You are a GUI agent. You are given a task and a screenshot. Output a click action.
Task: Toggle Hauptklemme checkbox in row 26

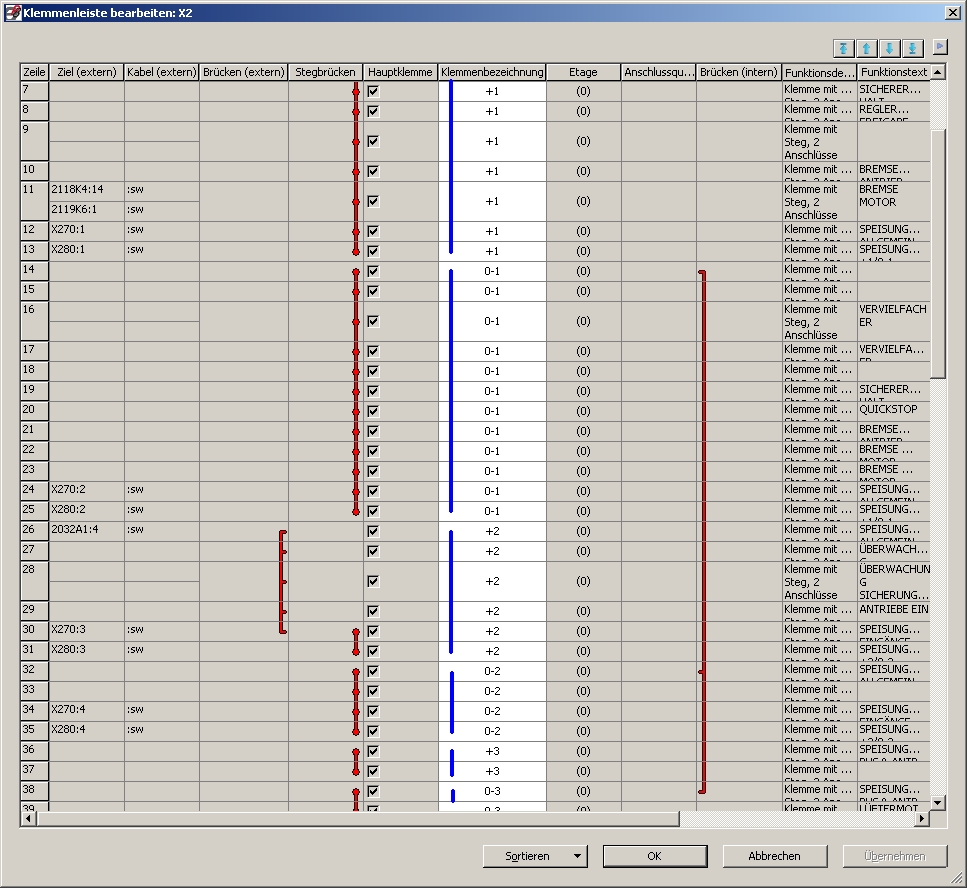373,531
